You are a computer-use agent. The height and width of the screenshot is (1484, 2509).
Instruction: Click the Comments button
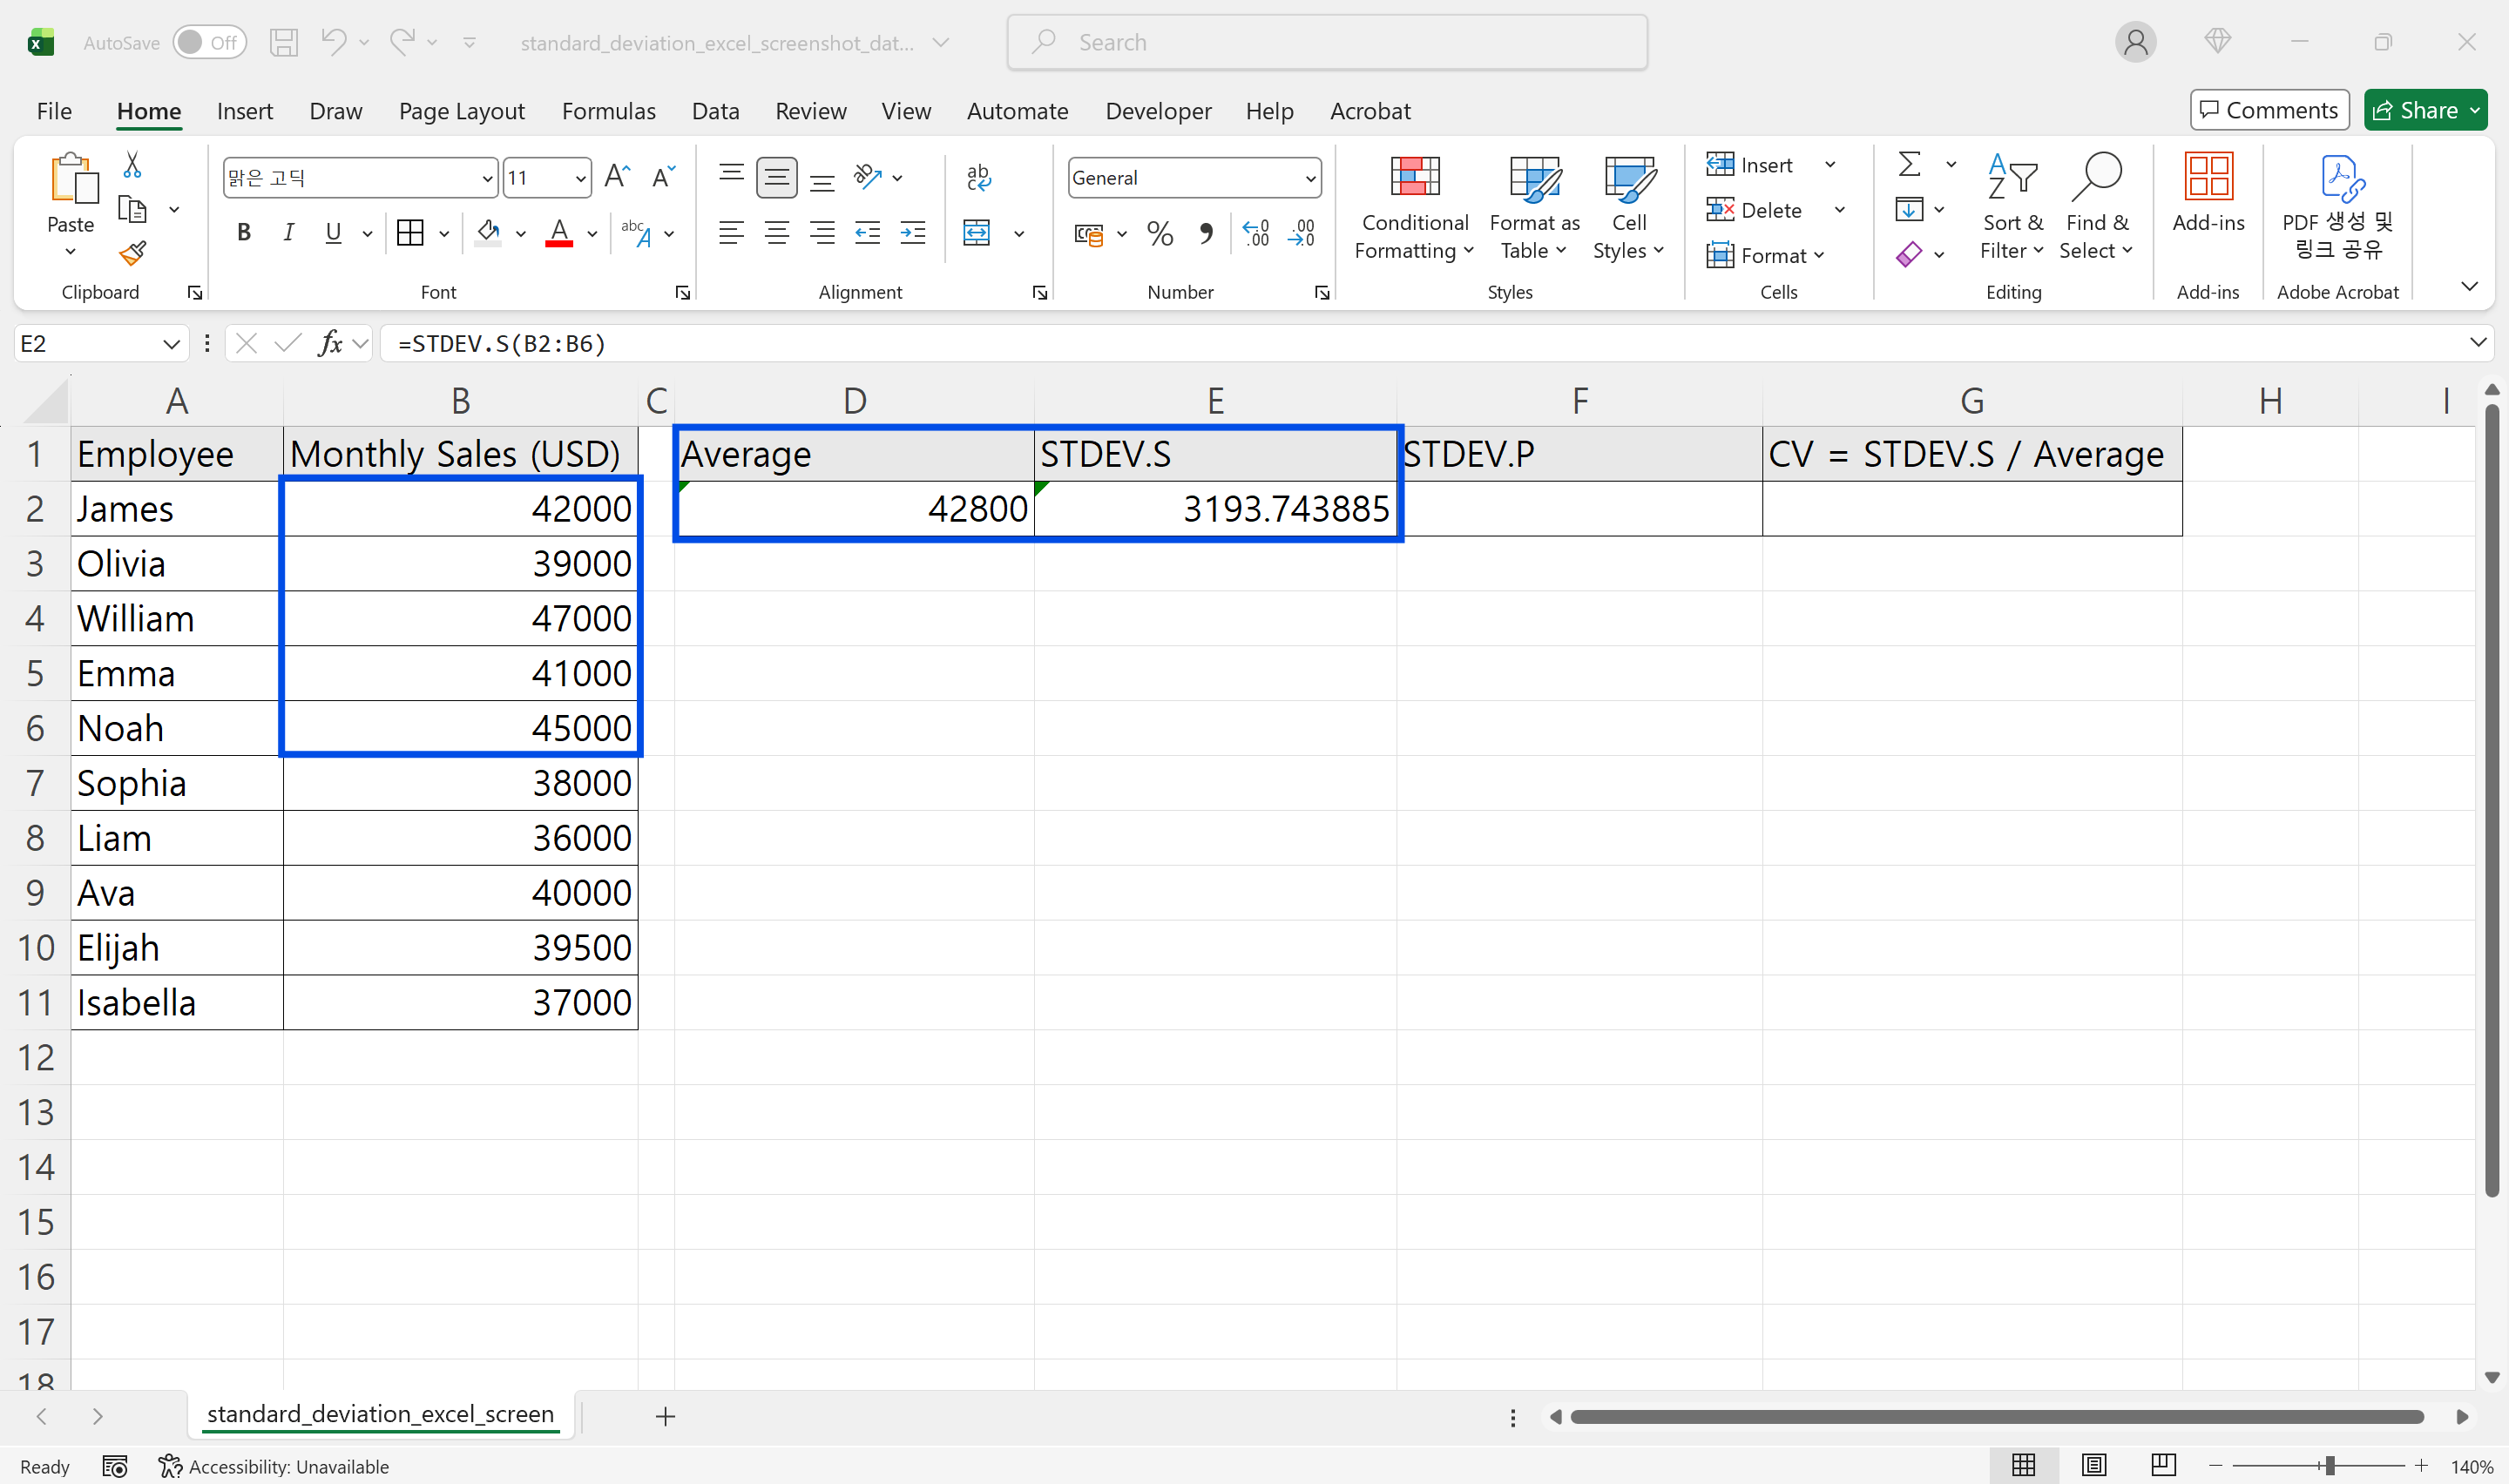point(2269,110)
